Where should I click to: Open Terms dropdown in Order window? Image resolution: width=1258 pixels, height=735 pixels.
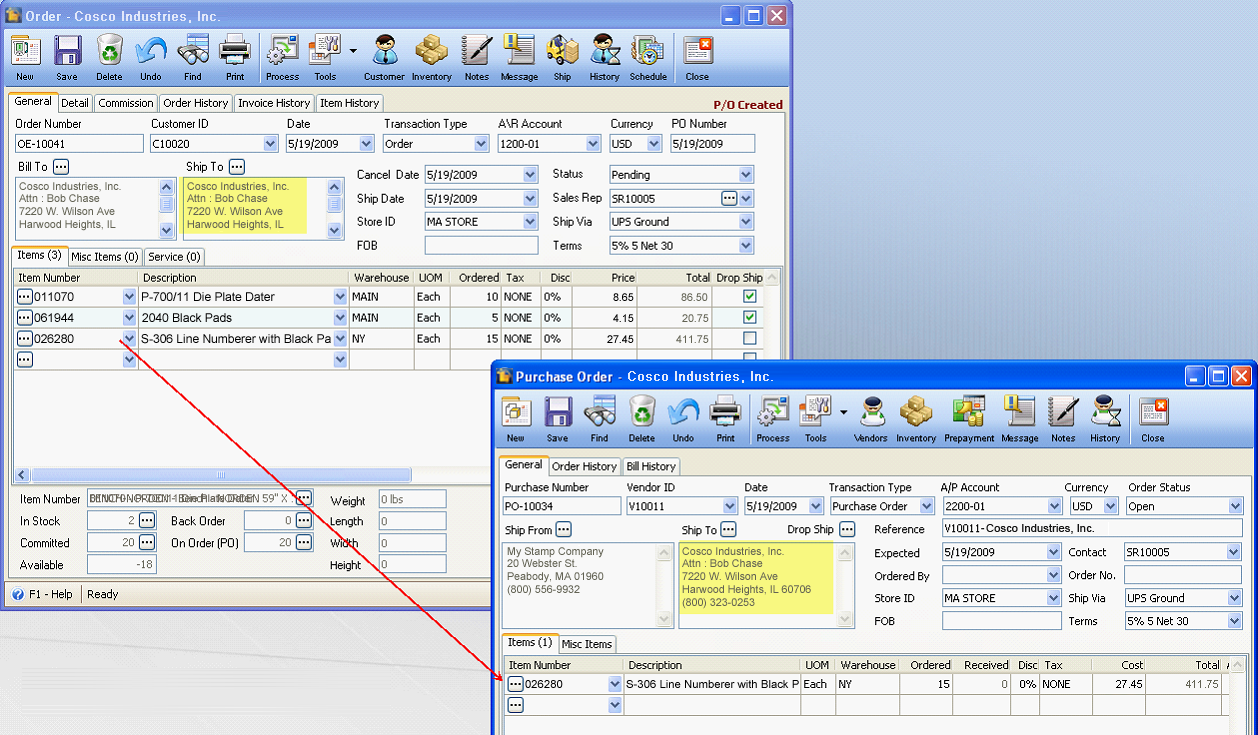tap(746, 246)
